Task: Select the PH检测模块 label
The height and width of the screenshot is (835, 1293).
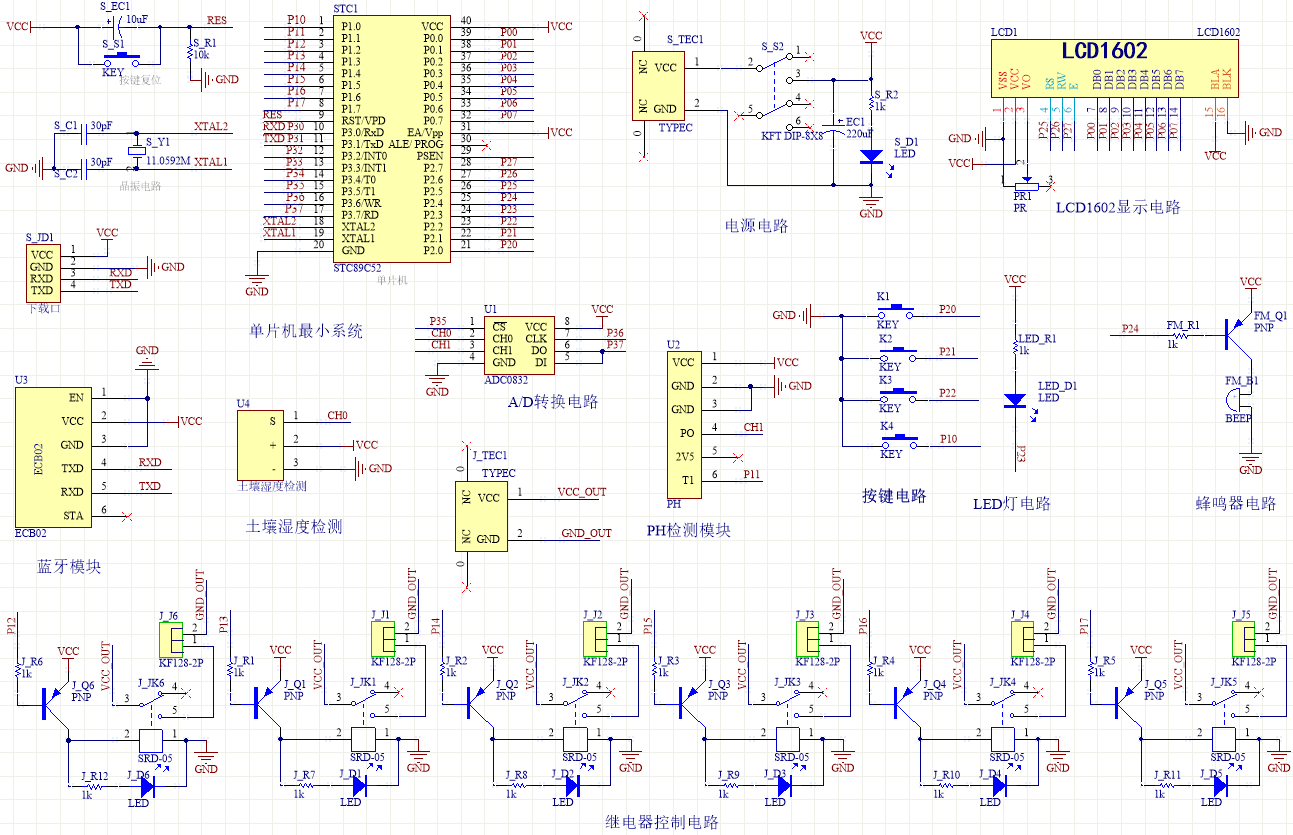Action: (x=689, y=530)
